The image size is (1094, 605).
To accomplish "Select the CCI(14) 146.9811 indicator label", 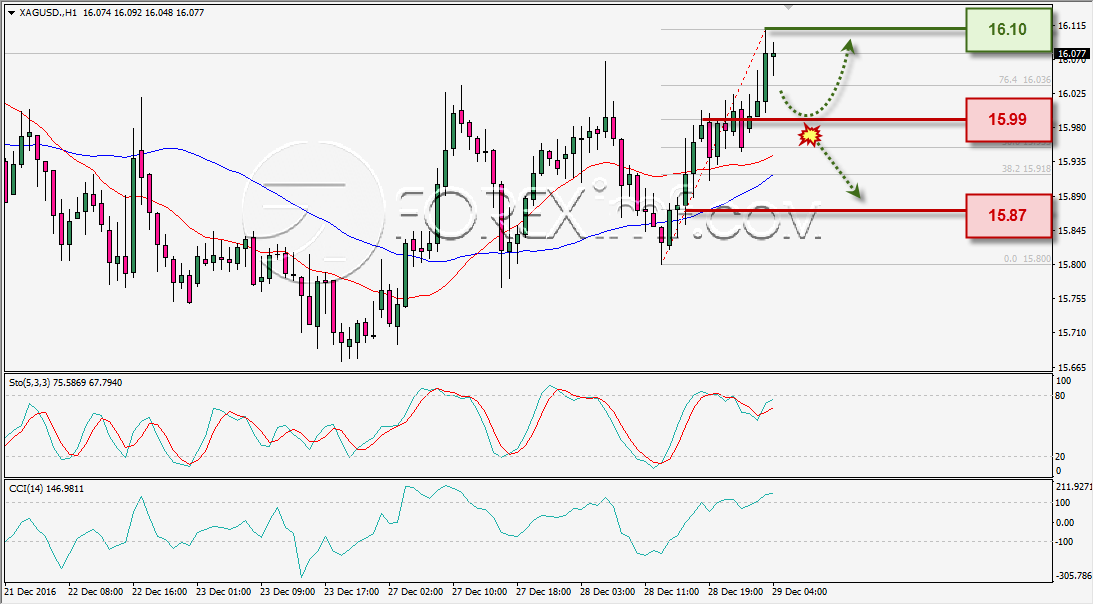I will click(46, 488).
